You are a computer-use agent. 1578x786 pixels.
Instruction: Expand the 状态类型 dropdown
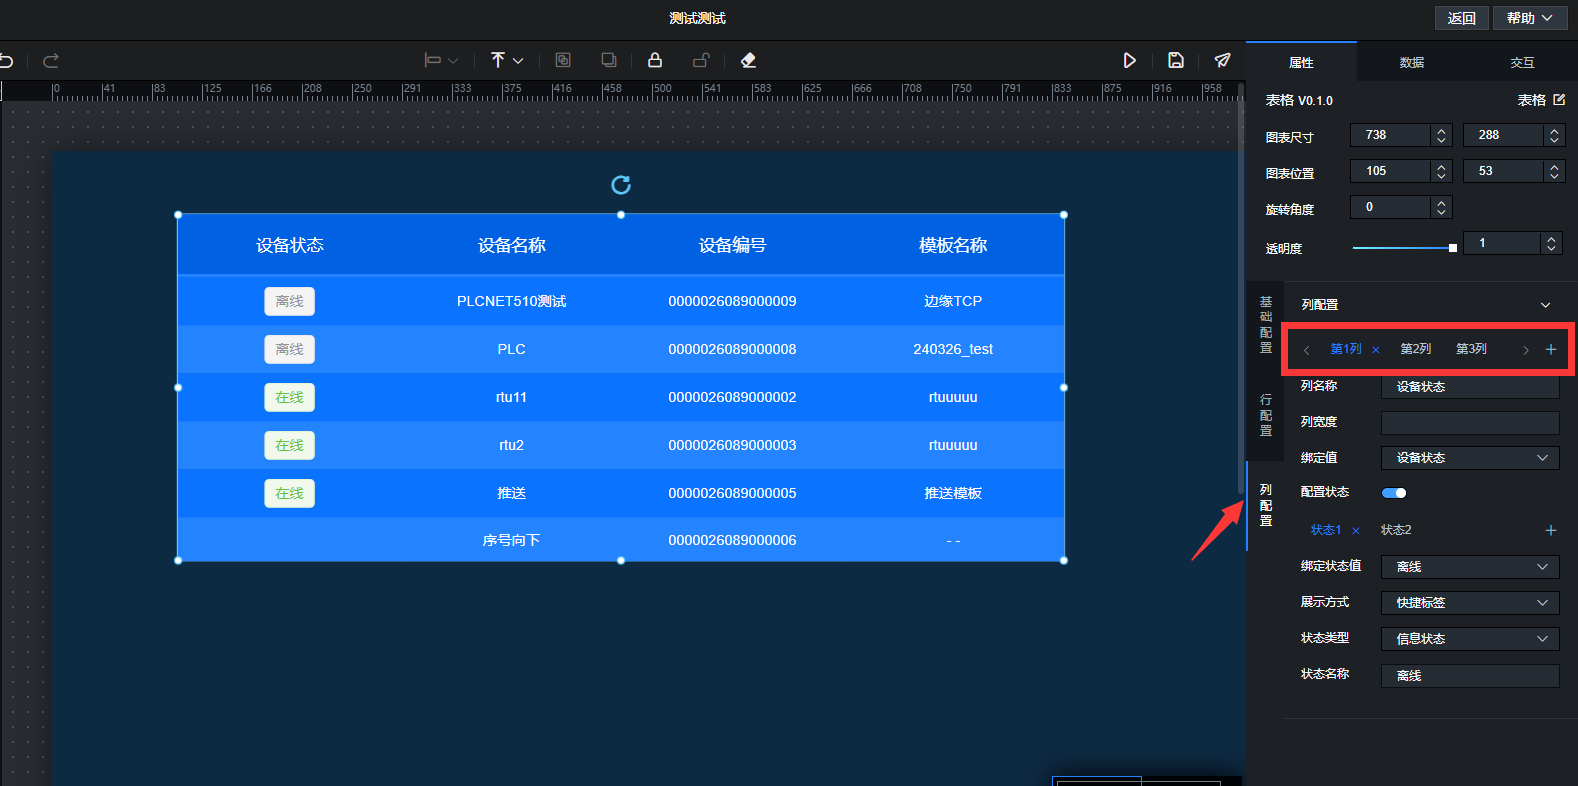(1470, 639)
